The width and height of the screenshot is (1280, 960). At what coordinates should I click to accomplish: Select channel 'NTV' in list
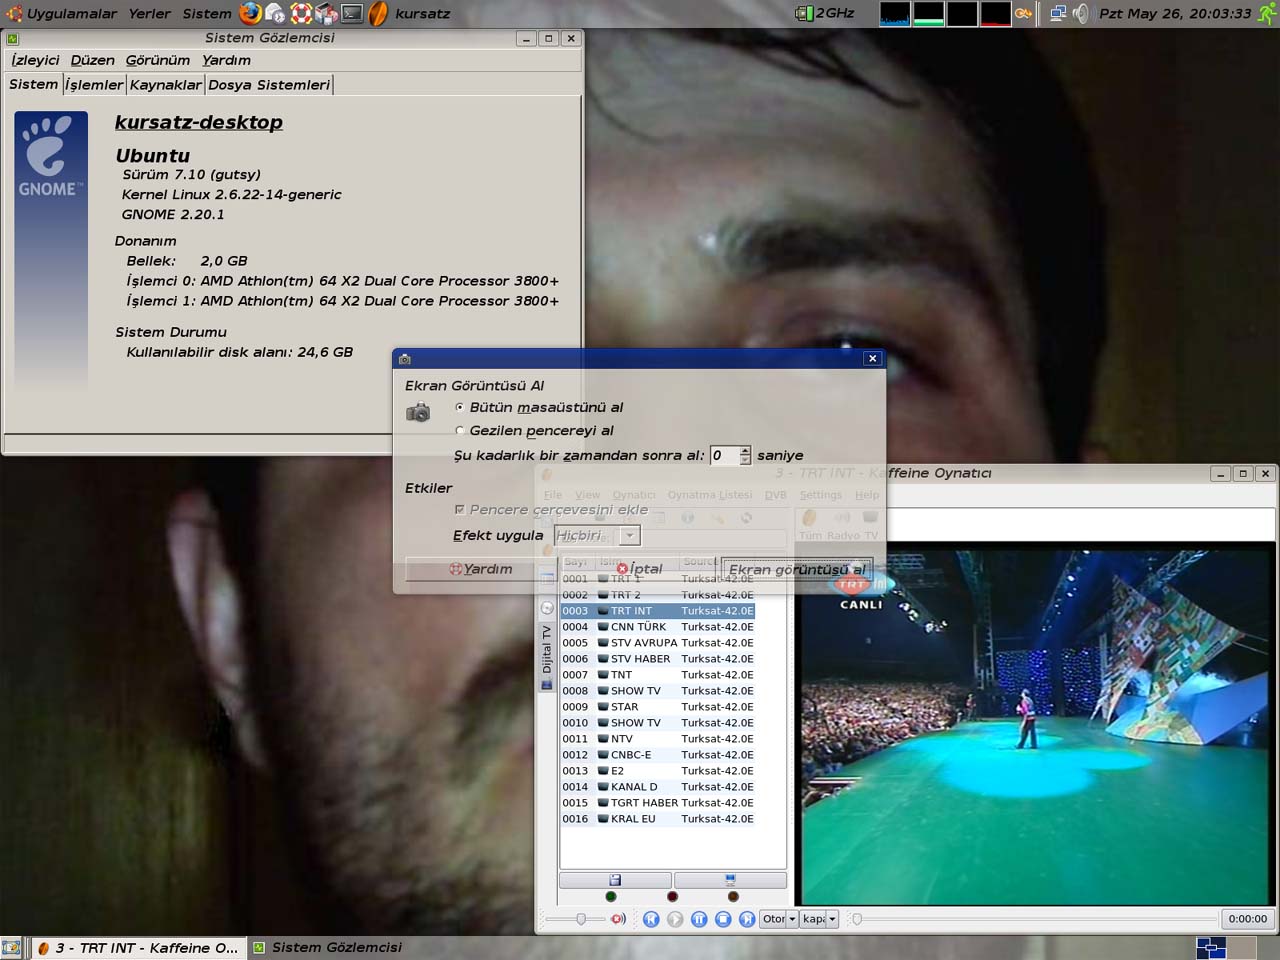click(x=658, y=739)
